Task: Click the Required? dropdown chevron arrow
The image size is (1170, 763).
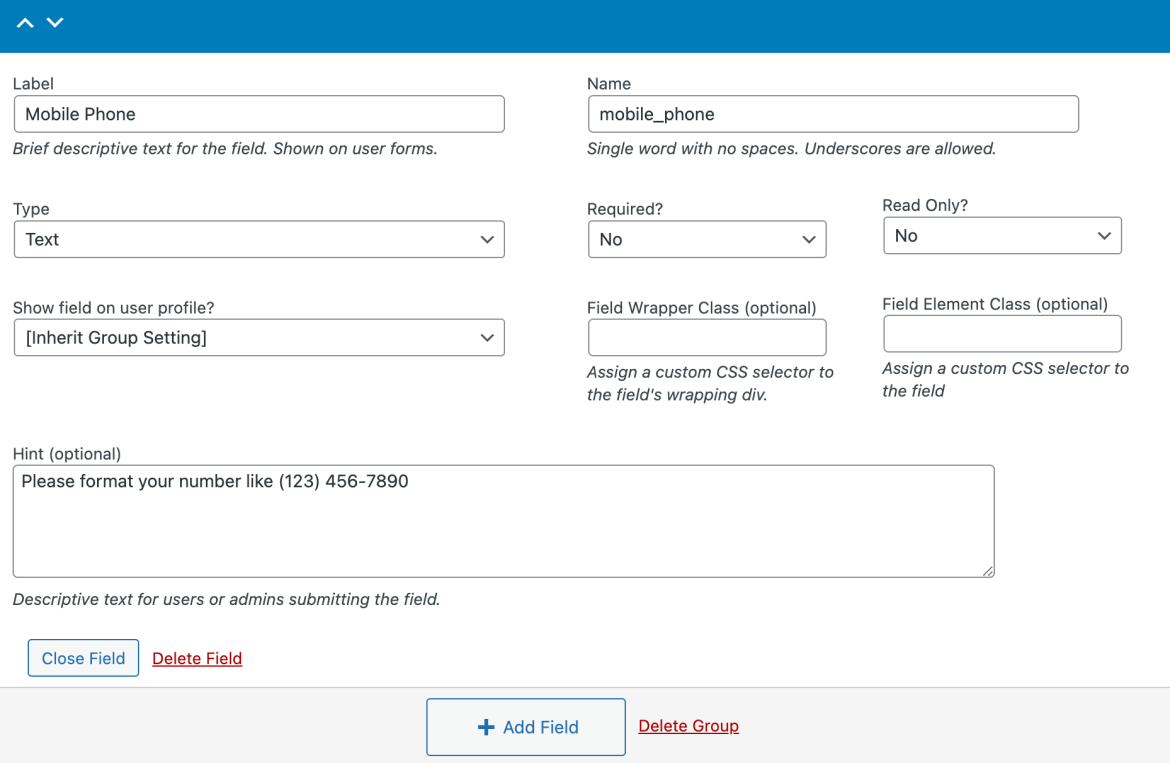Action: coord(810,239)
